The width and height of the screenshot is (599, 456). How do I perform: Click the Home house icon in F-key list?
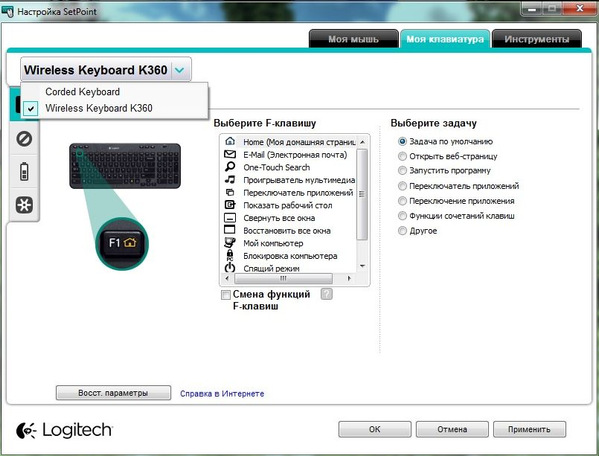click(230, 141)
